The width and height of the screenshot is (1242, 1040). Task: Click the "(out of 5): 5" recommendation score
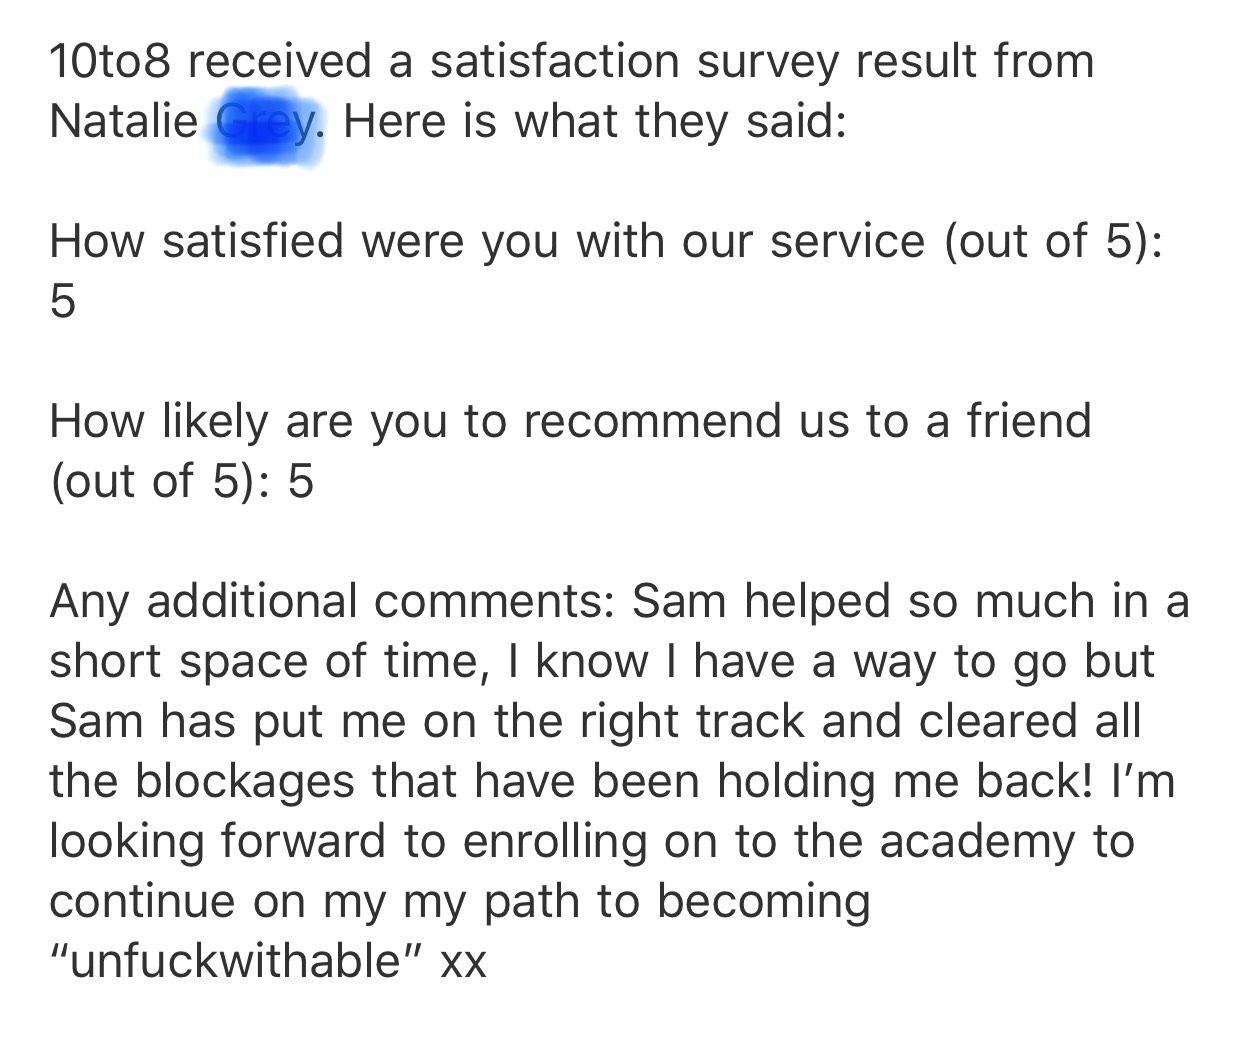182,483
